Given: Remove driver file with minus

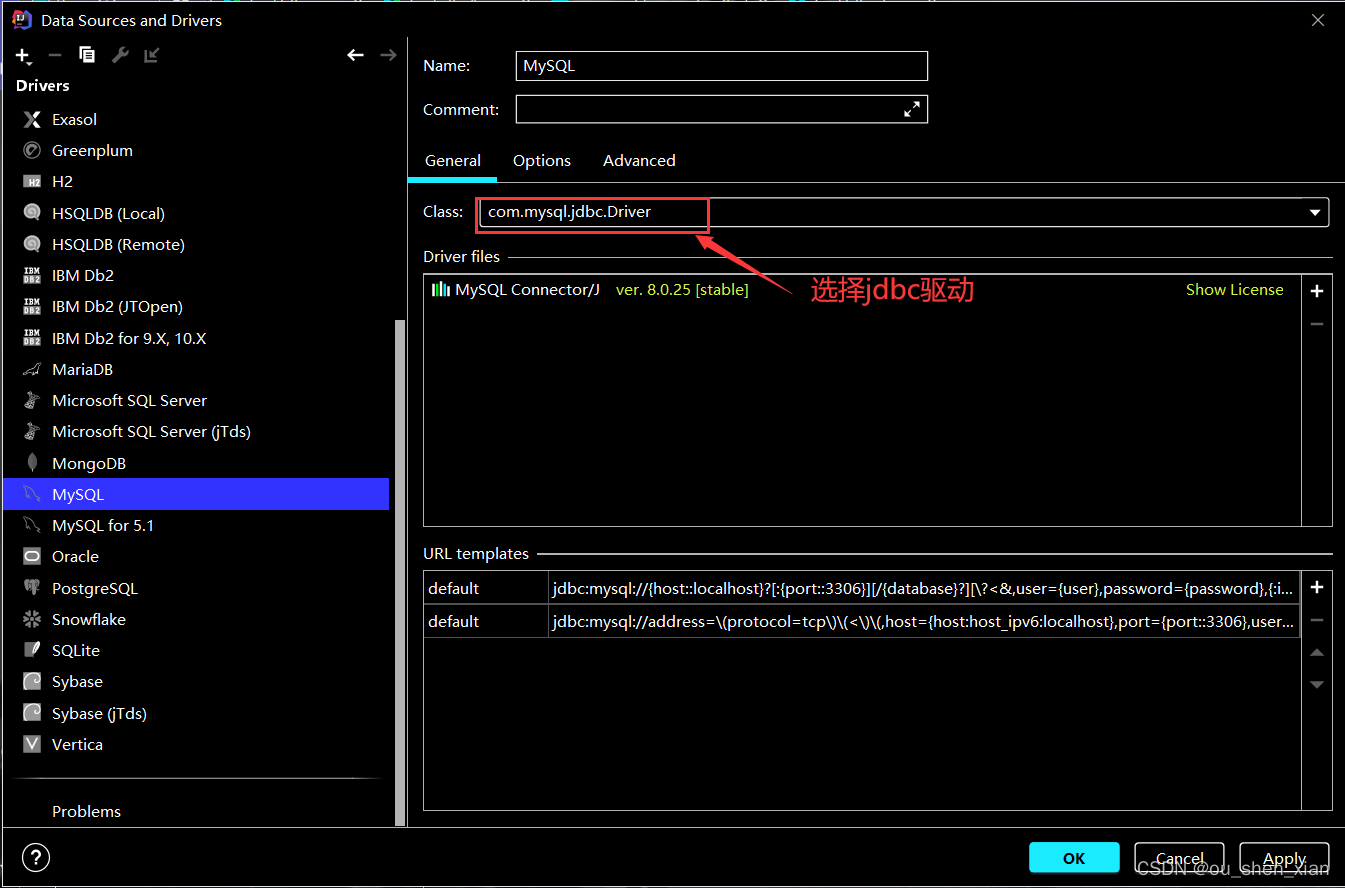Looking at the screenshot, I should [x=1317, y=324].
